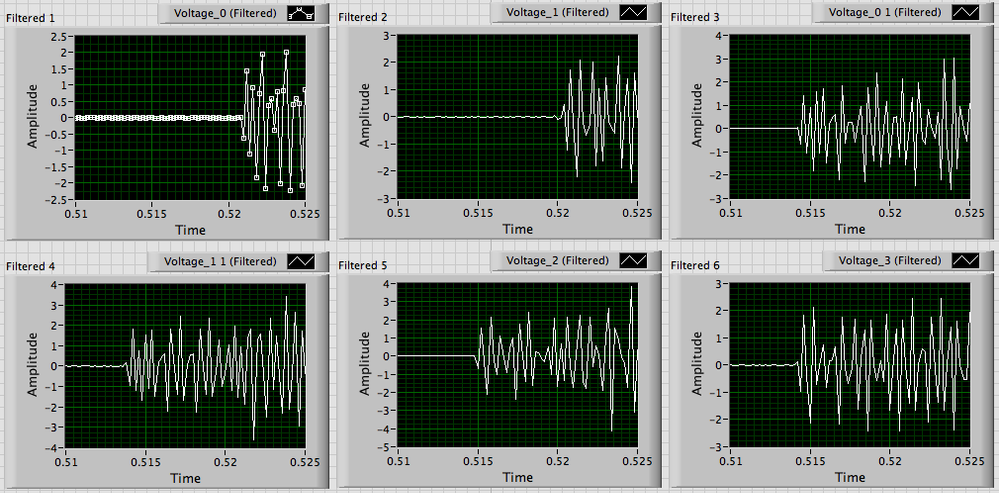Select the Voltage_0 (Filtered) legend label

pos(225,13)
